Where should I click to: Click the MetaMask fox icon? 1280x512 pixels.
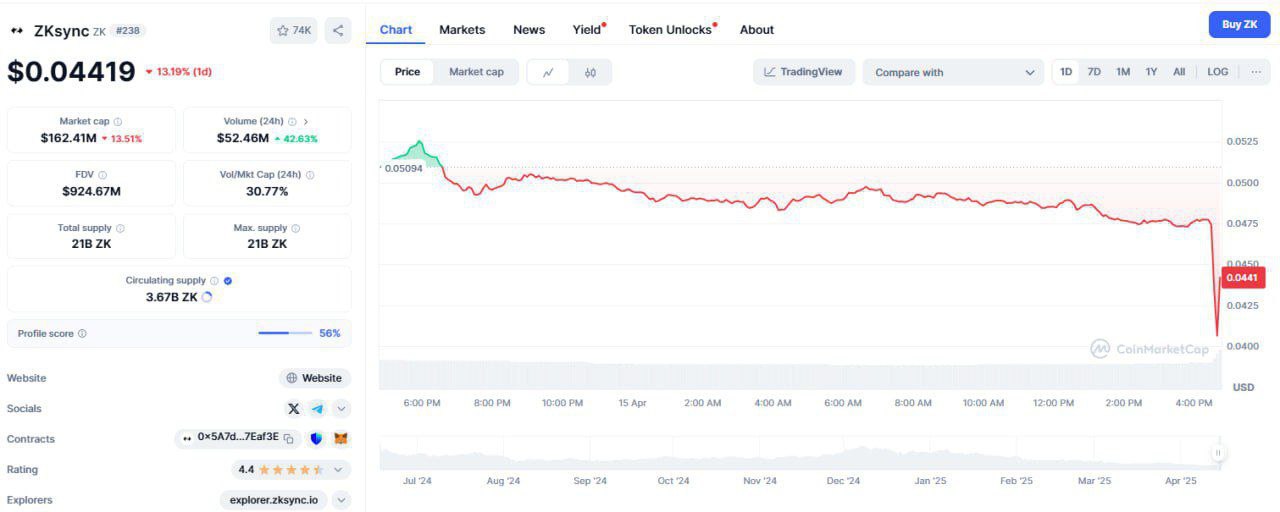coord(341,438)
